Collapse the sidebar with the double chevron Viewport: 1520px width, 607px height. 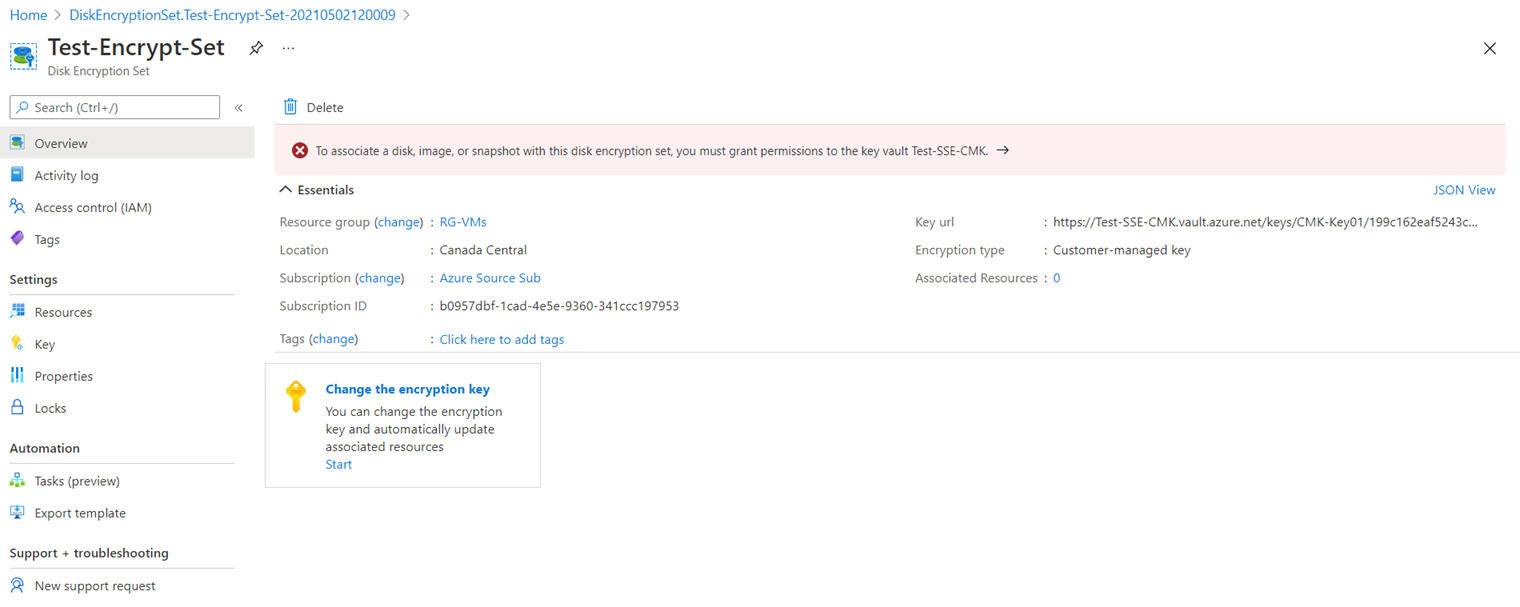[238, 108]
